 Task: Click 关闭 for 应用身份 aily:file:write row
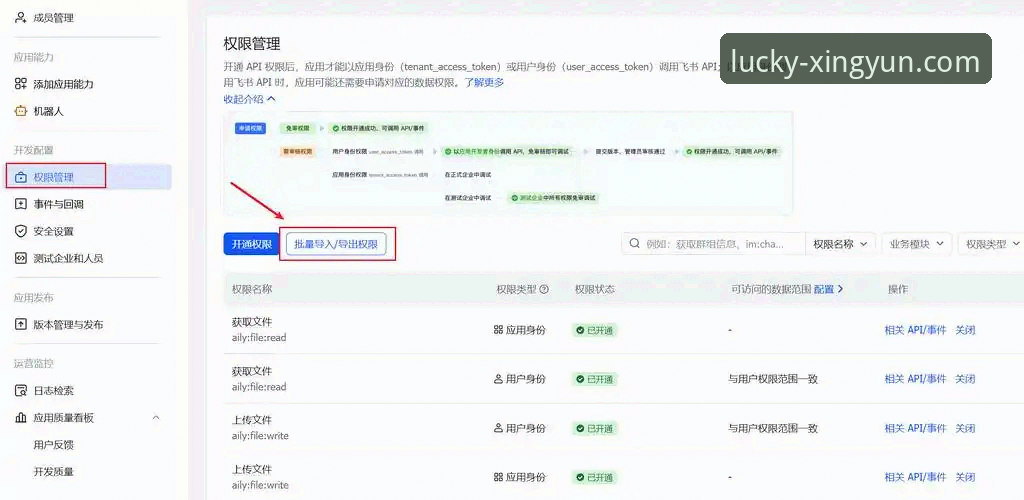click(965, 478)
